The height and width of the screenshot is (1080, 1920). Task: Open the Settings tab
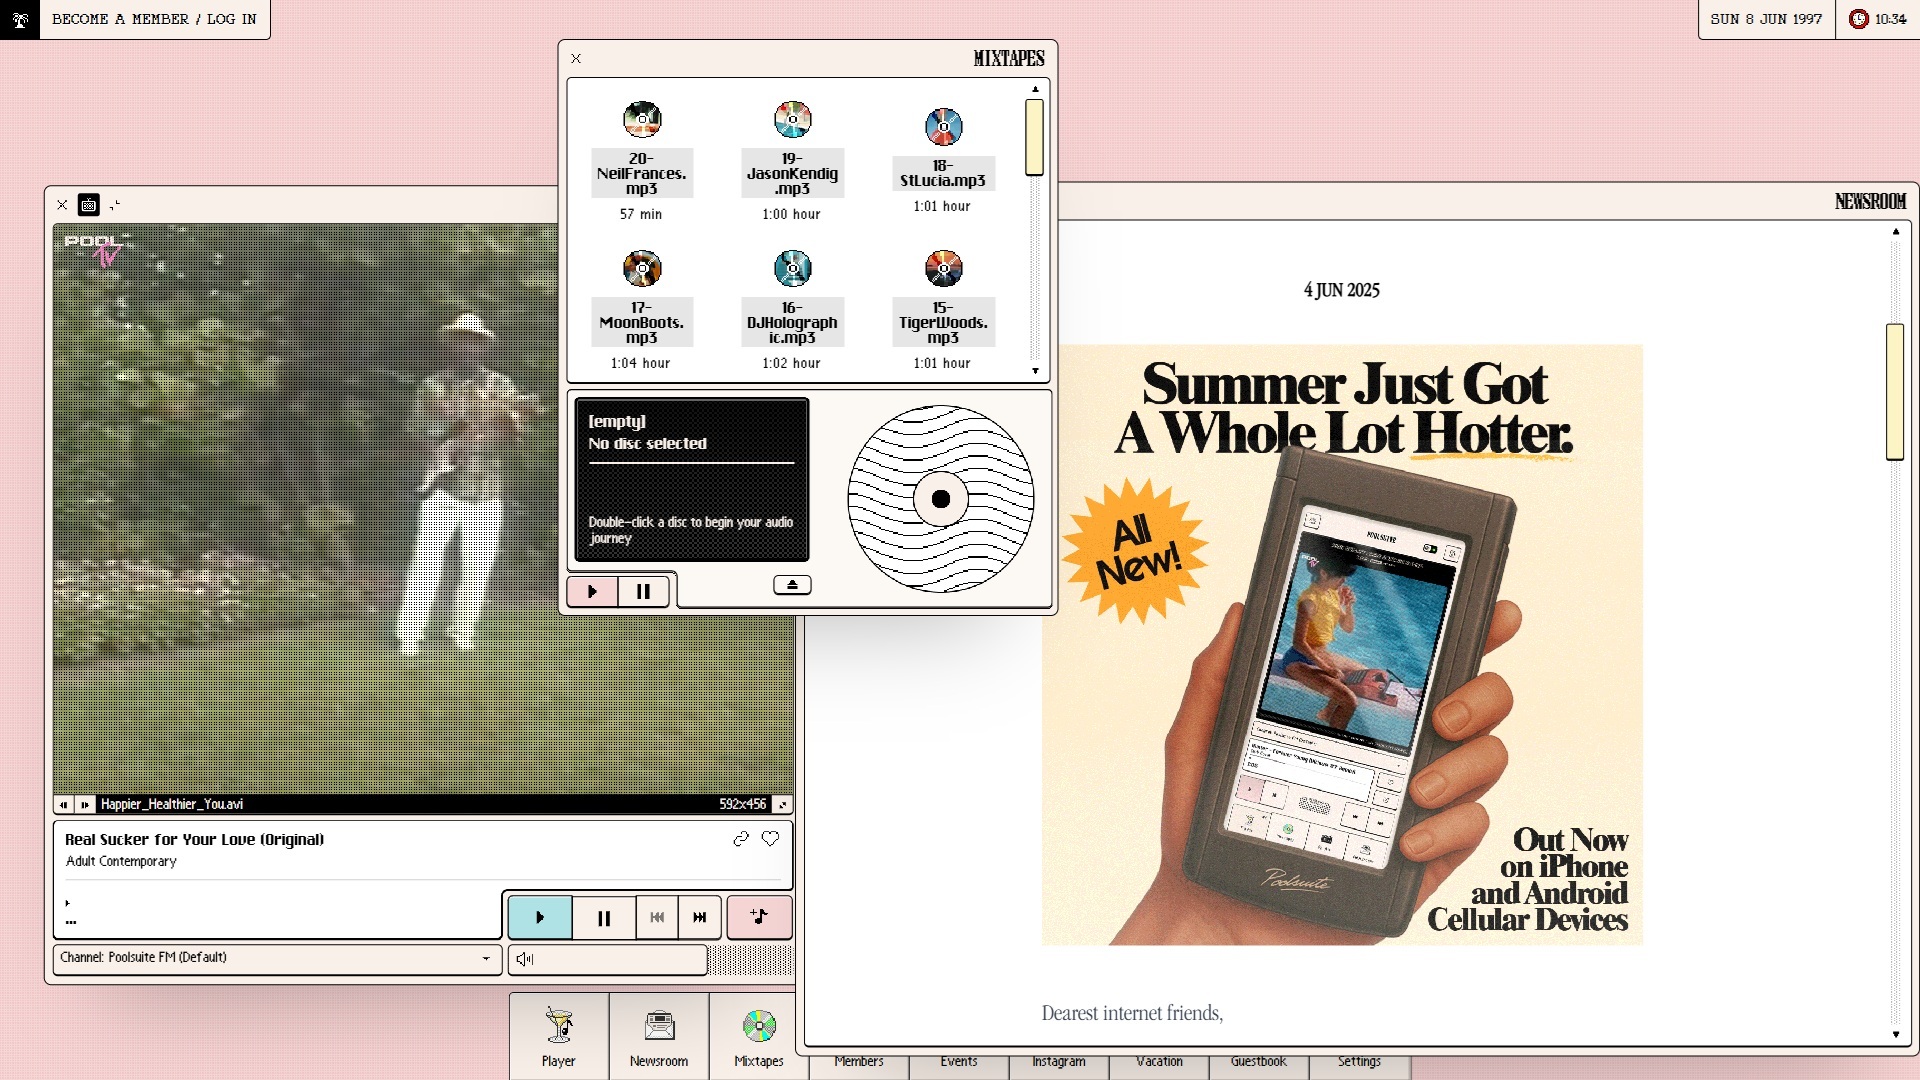[x=1358, y=1062]
